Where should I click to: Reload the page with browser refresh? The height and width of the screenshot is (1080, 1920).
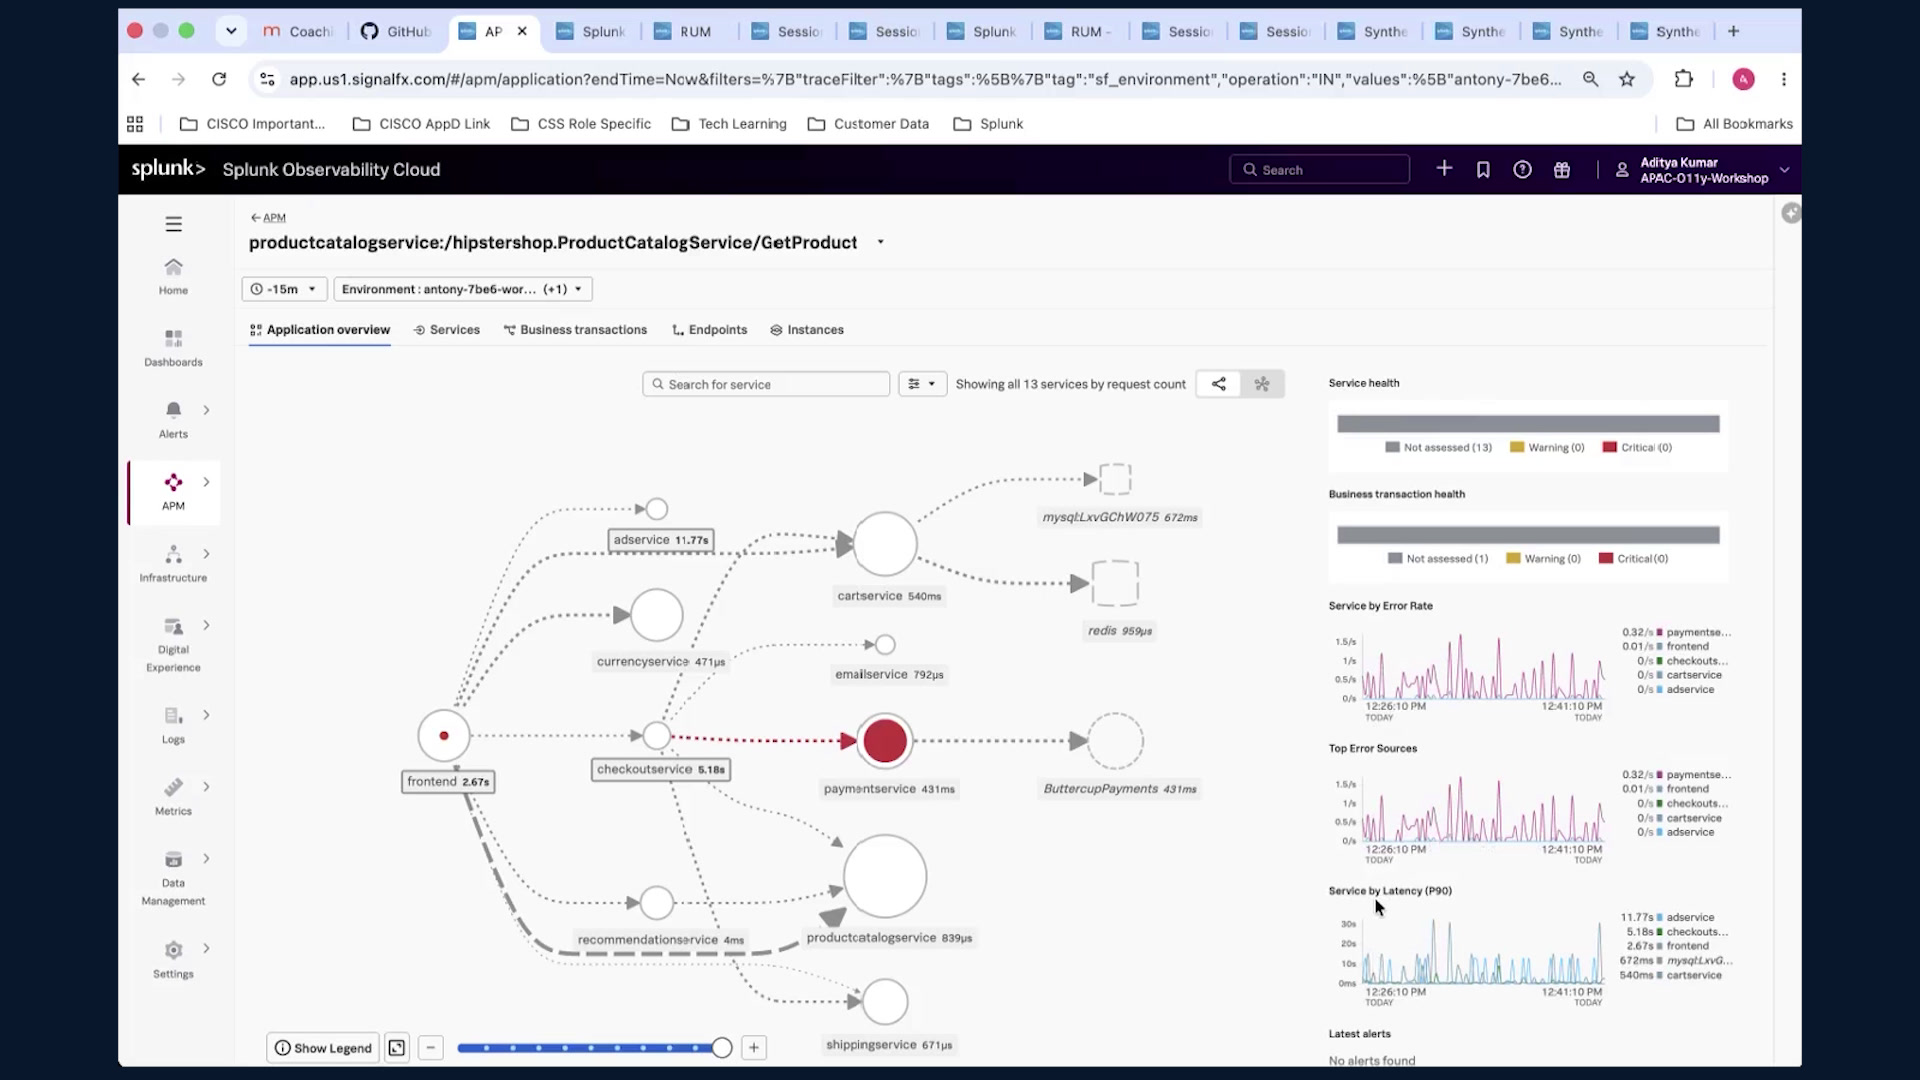[x=219, y=79]
